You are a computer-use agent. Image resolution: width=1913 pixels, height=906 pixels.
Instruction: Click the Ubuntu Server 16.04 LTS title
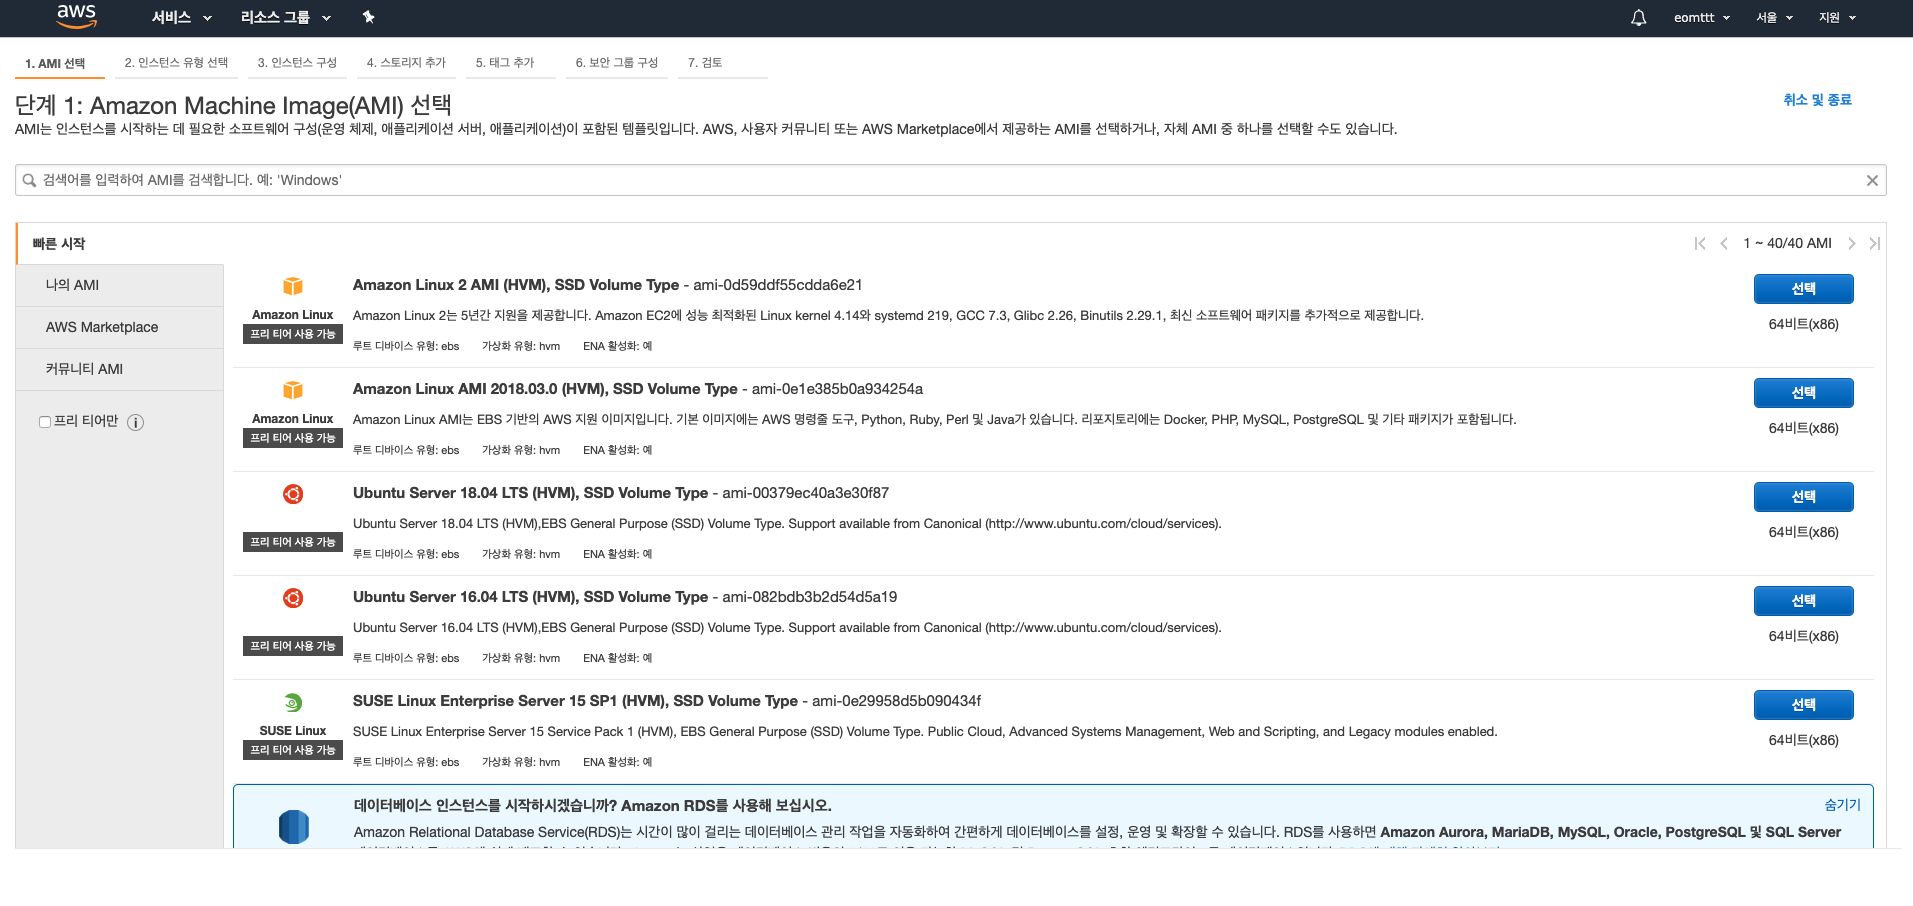coord(530,597)
